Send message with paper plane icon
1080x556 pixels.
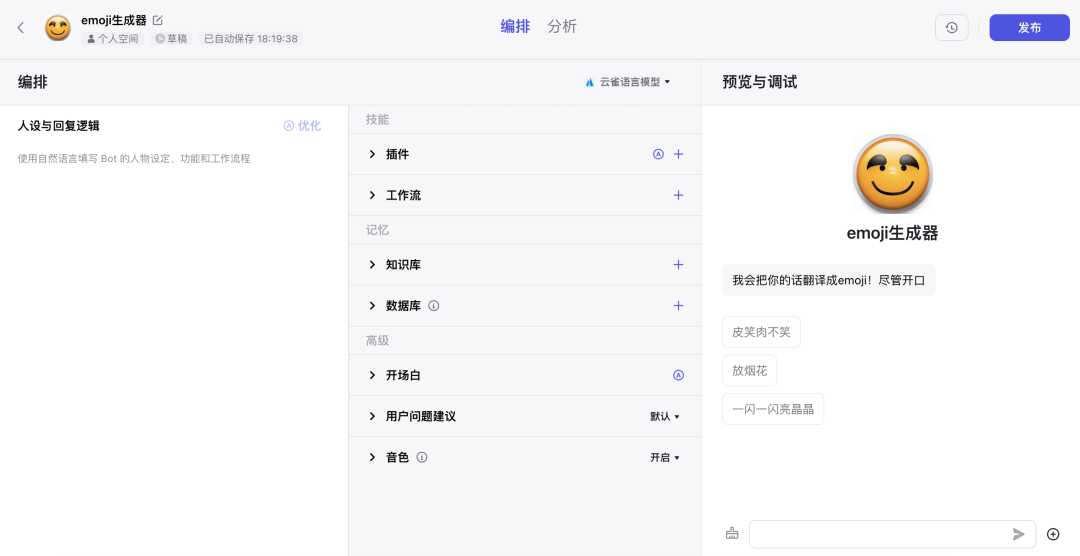1019,534
